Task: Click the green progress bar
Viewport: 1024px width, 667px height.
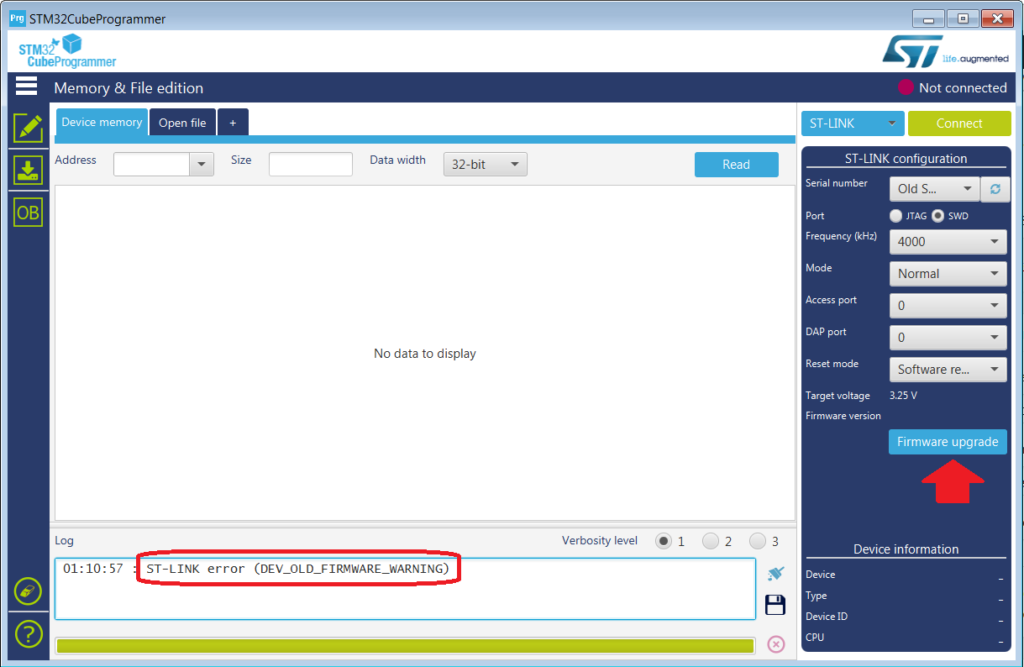Action: pyautogui.click(x=405, y=646)
